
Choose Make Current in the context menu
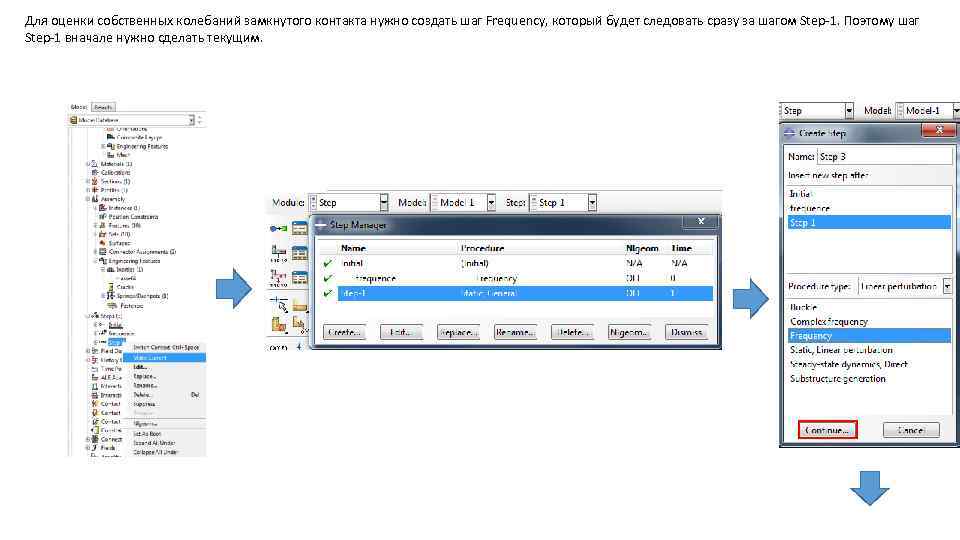(x=164, y=358)
